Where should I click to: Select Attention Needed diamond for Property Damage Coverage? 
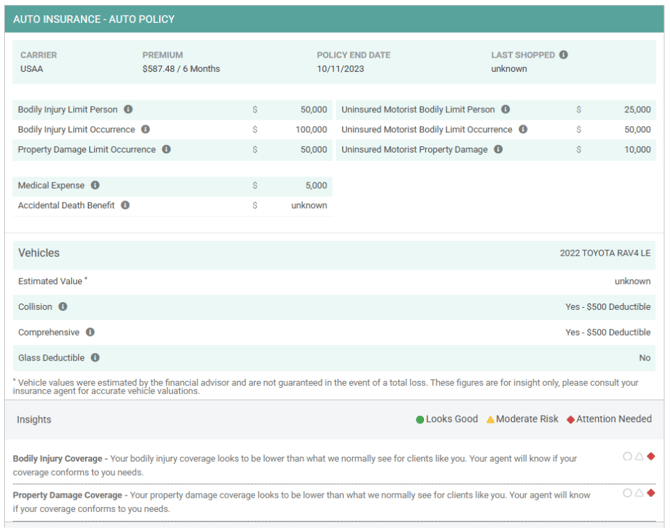click(x=651, y=493)
